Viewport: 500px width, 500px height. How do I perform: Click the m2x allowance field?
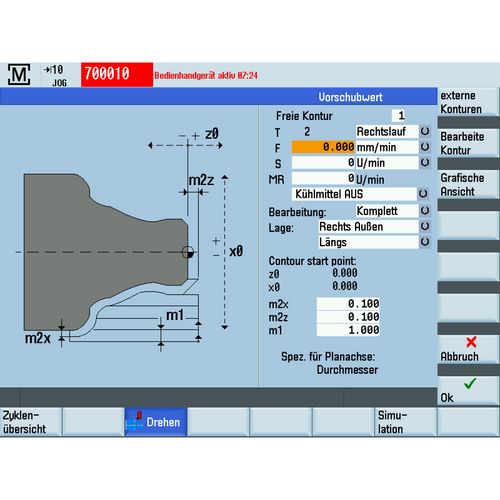[x=348, y=303]
